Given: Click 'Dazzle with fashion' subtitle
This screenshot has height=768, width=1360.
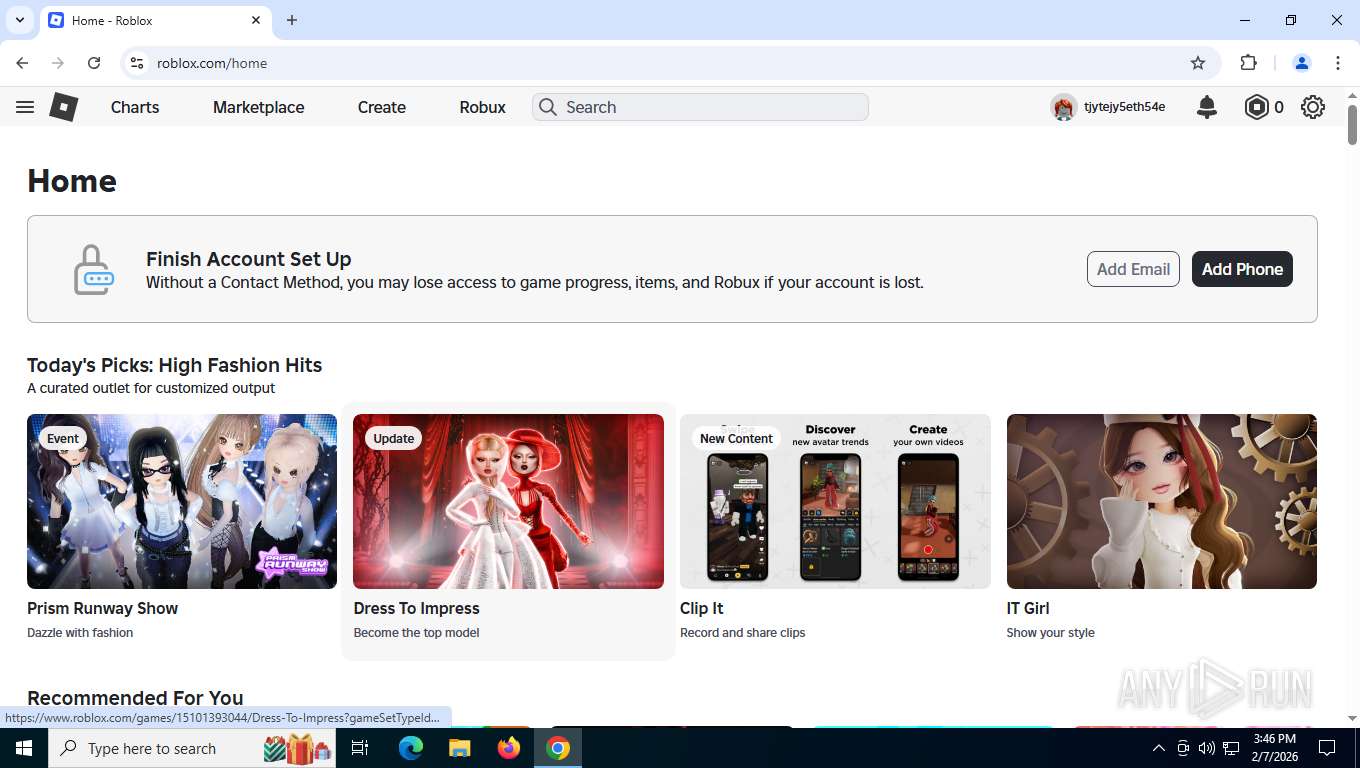Looking at the screenshot, I should pyautogui.click(x=80, y=632).
